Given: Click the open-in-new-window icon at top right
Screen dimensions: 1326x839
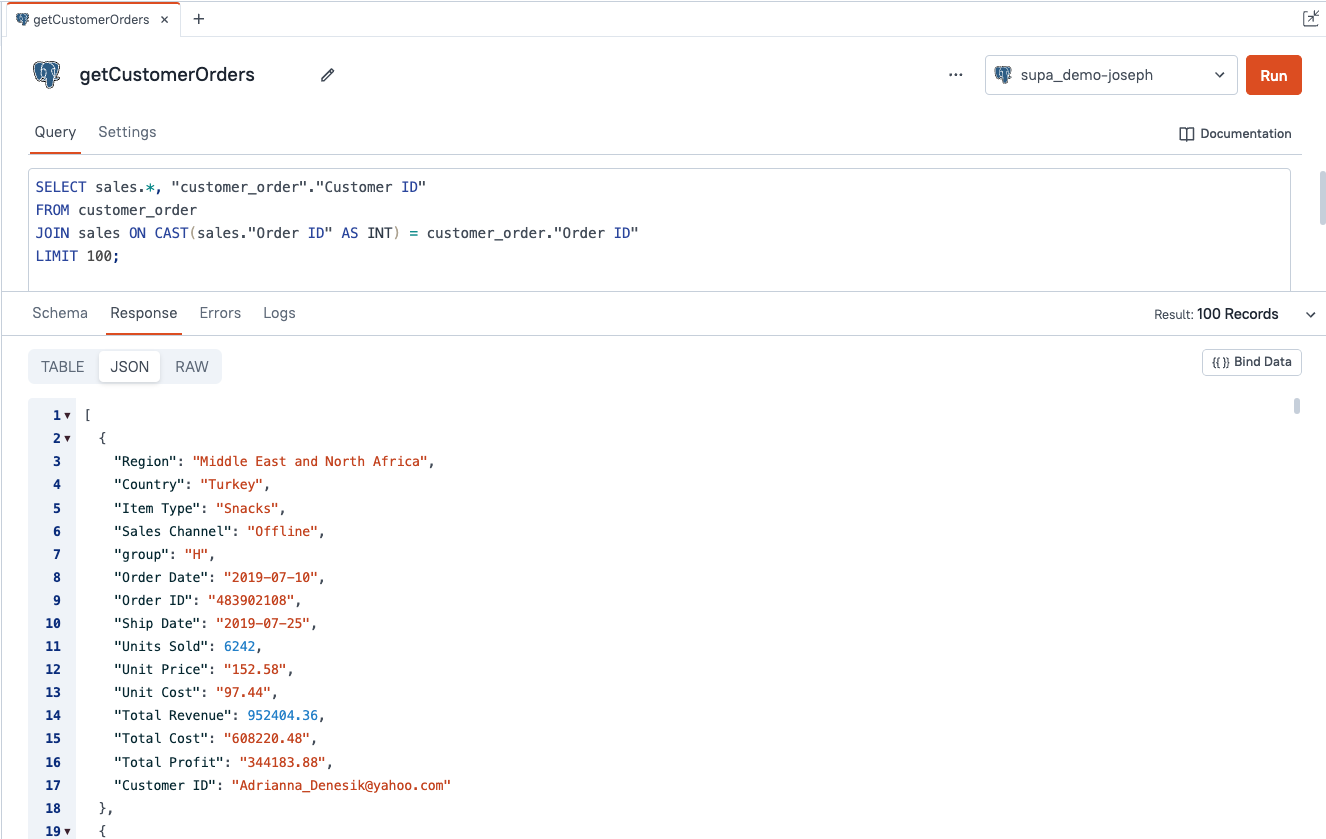Looking at the screenshot, I should (x=1311, y=18).
